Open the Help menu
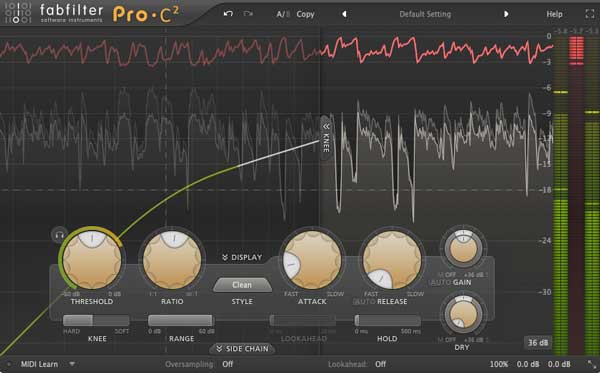Viewport: 600px width, 373px height. pos(554,14)
